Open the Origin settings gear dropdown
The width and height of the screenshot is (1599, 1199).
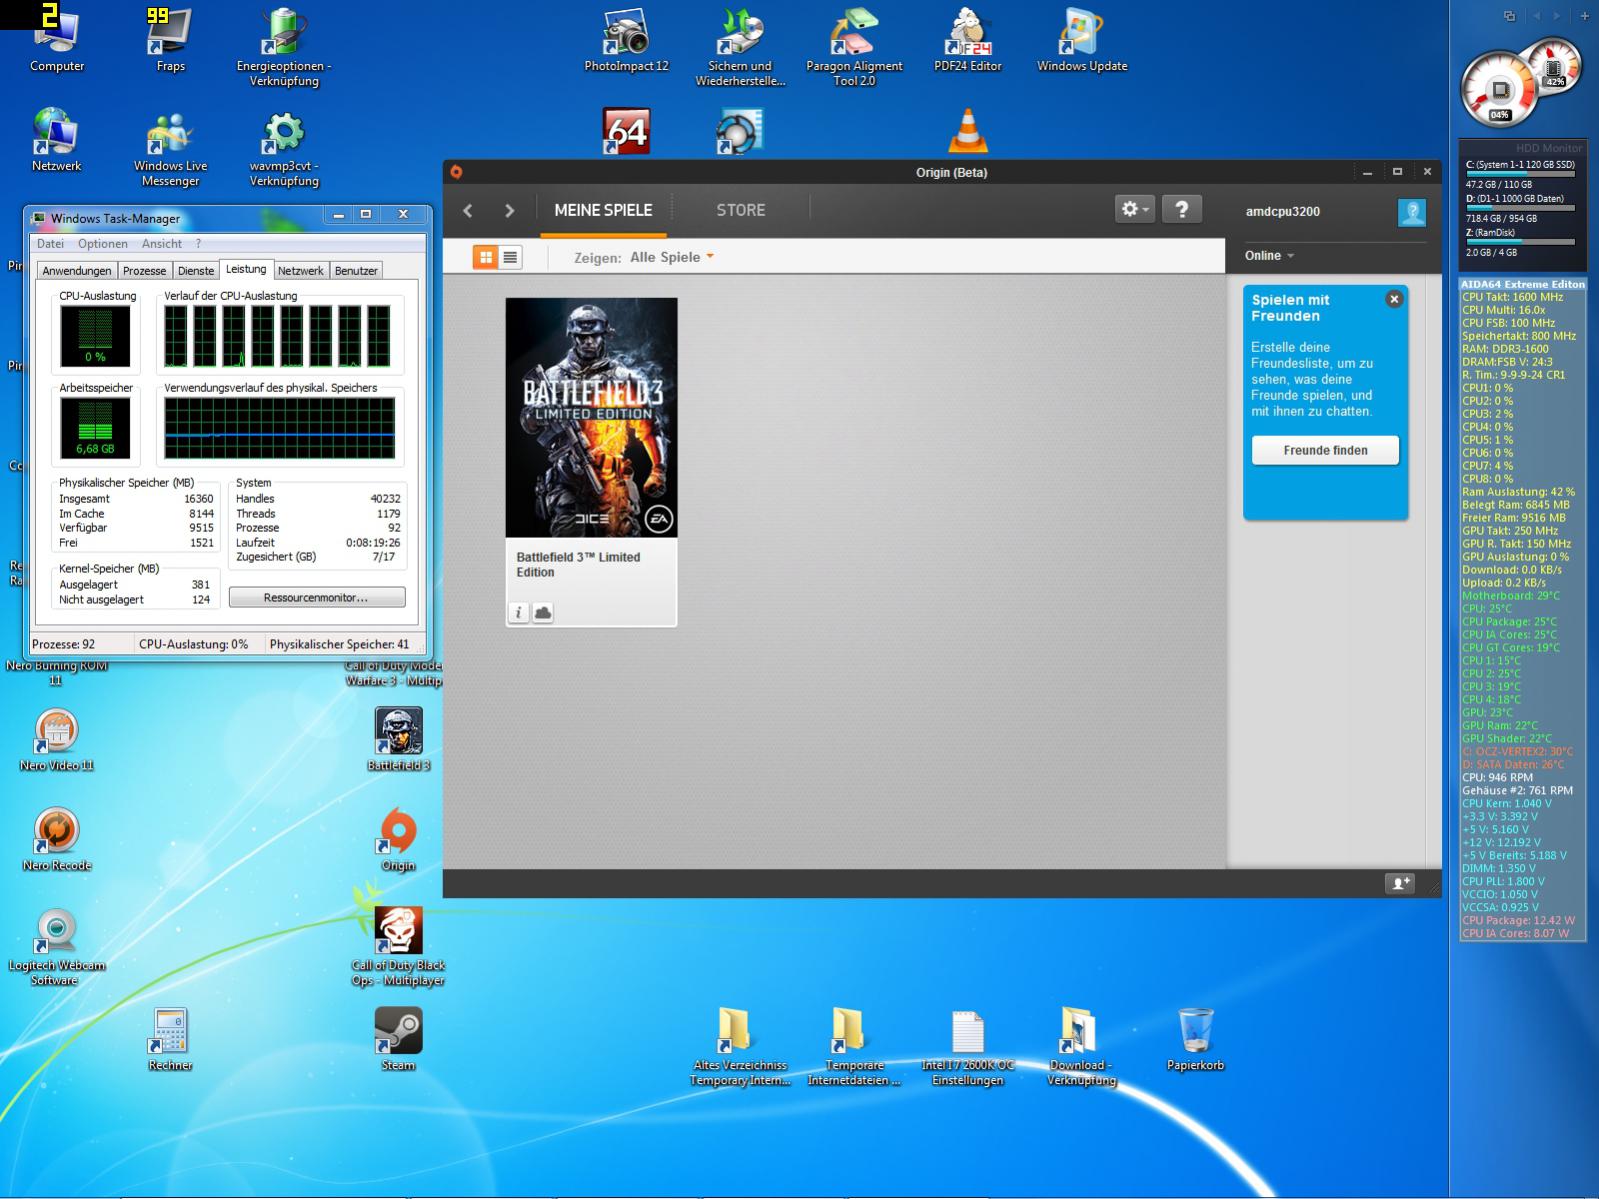click(1136, 209)
